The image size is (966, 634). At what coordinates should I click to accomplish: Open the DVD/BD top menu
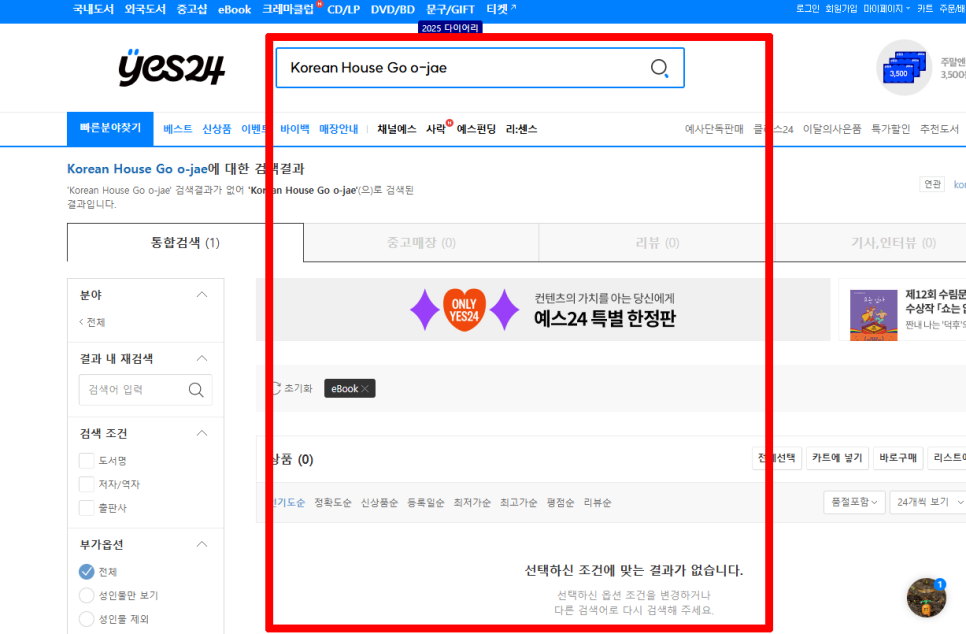click(x=393, y=9)
